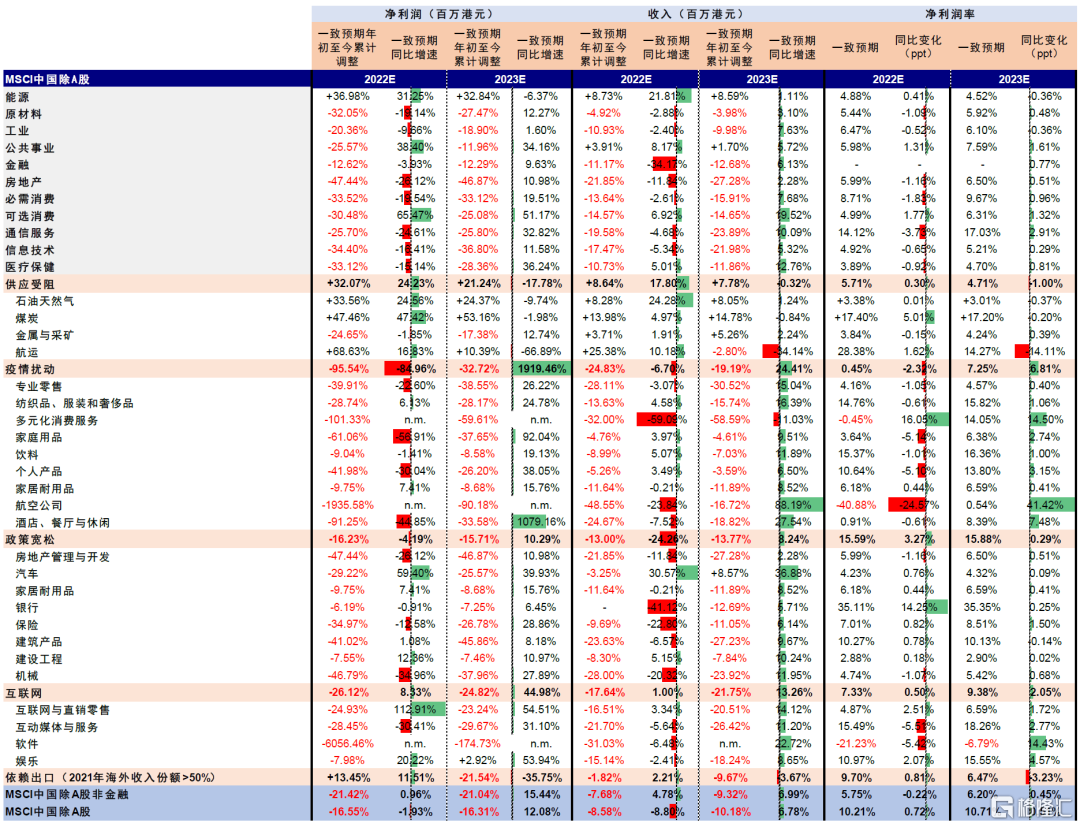The width and height of the screenshot is (1080, 827).
Task: Select the 收入（百万港元） column group header
Action: coord(697,15)
